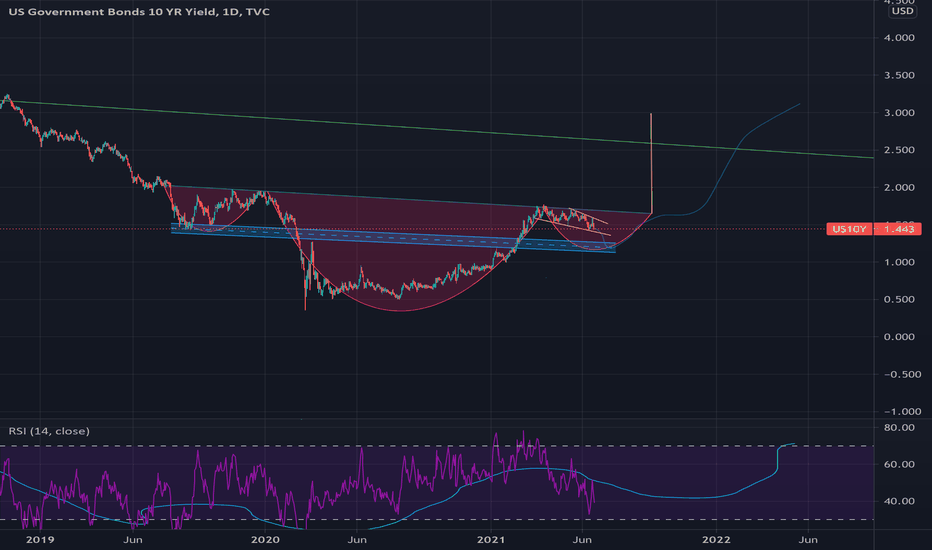Click the 3.500 price axis label
The image size is (932, 550).
point(899,75)
